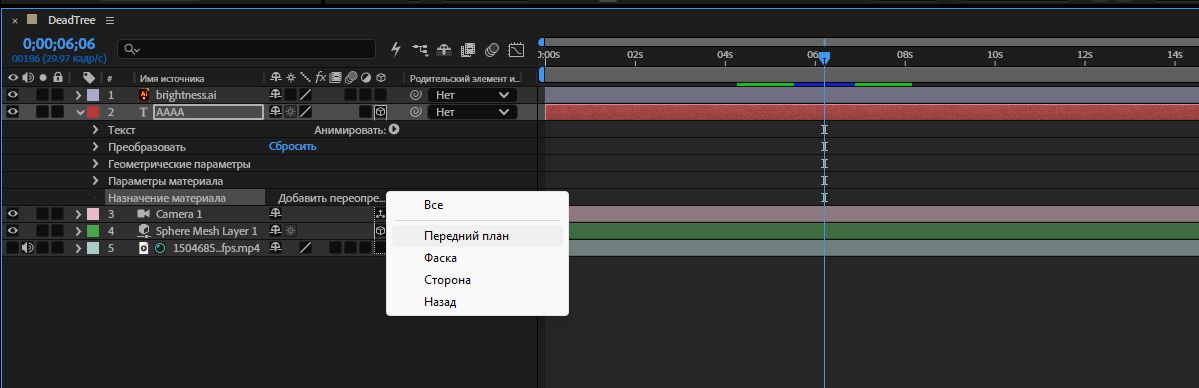Toggle 3D layer cube for AAAA layer
This screenshot has width=1199, height=388.
pos(380,112)
